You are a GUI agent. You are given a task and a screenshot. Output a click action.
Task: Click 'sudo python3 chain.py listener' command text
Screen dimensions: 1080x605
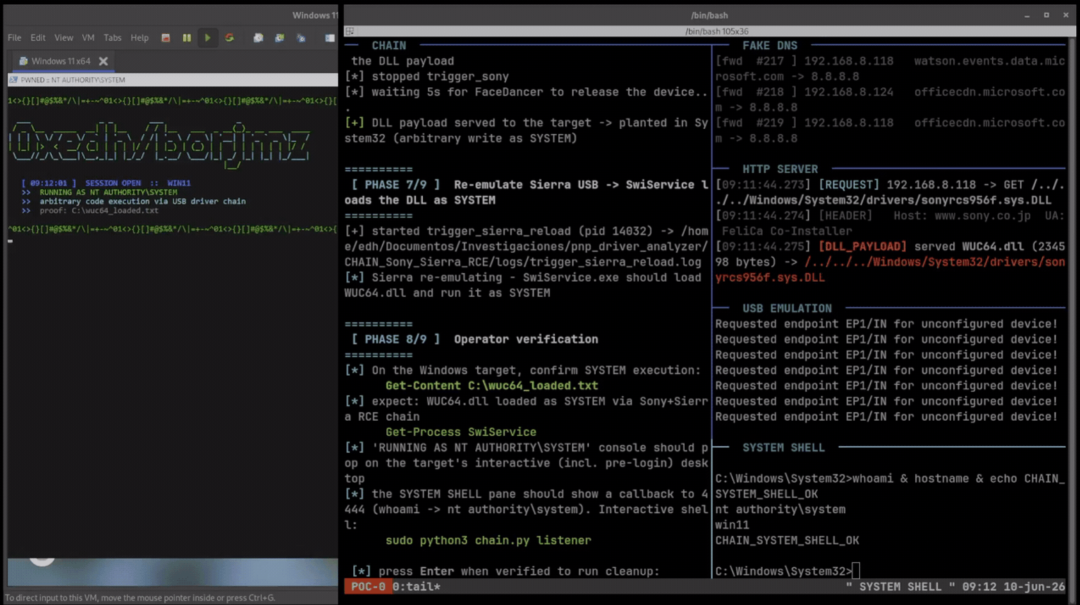click(x=488, y=540)
